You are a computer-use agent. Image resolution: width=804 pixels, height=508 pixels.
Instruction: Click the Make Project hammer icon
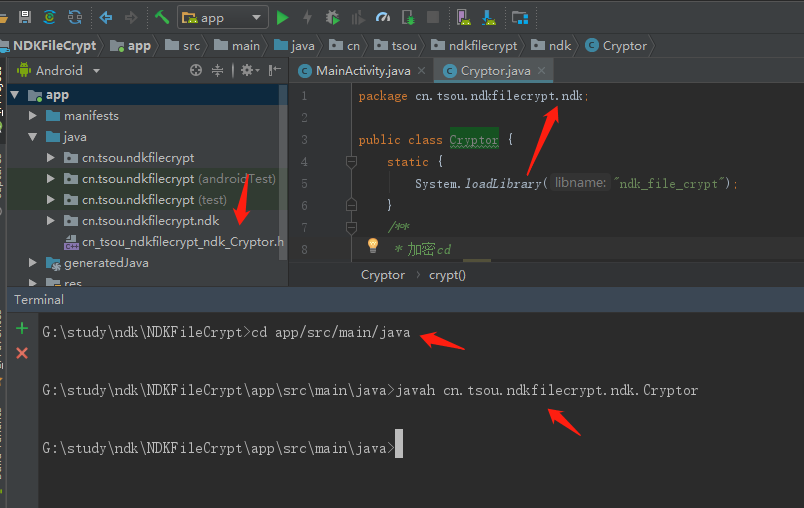[162, 17]
